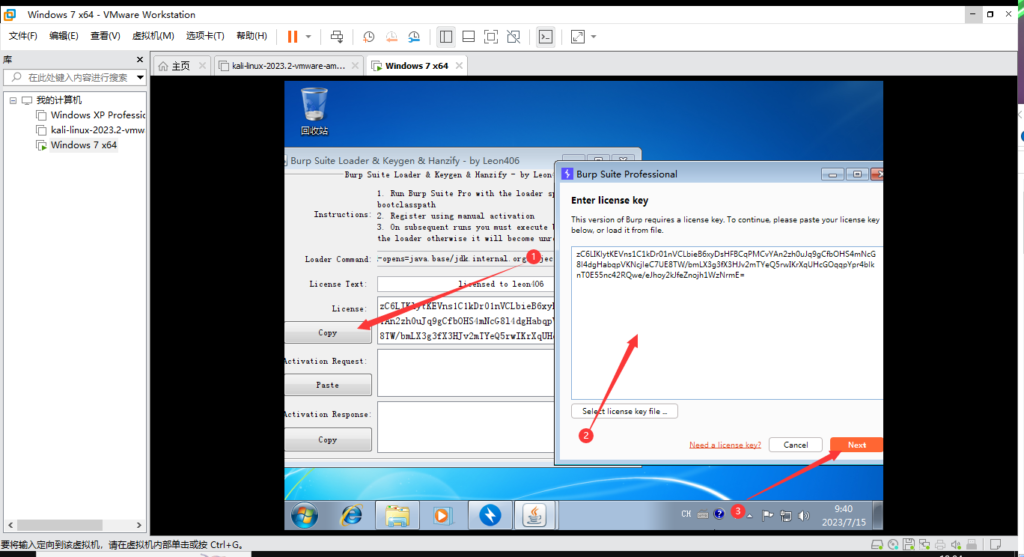Click the Burp license key text area
Viewport: 1024px width, 557px height.
[x=726, y=323]
